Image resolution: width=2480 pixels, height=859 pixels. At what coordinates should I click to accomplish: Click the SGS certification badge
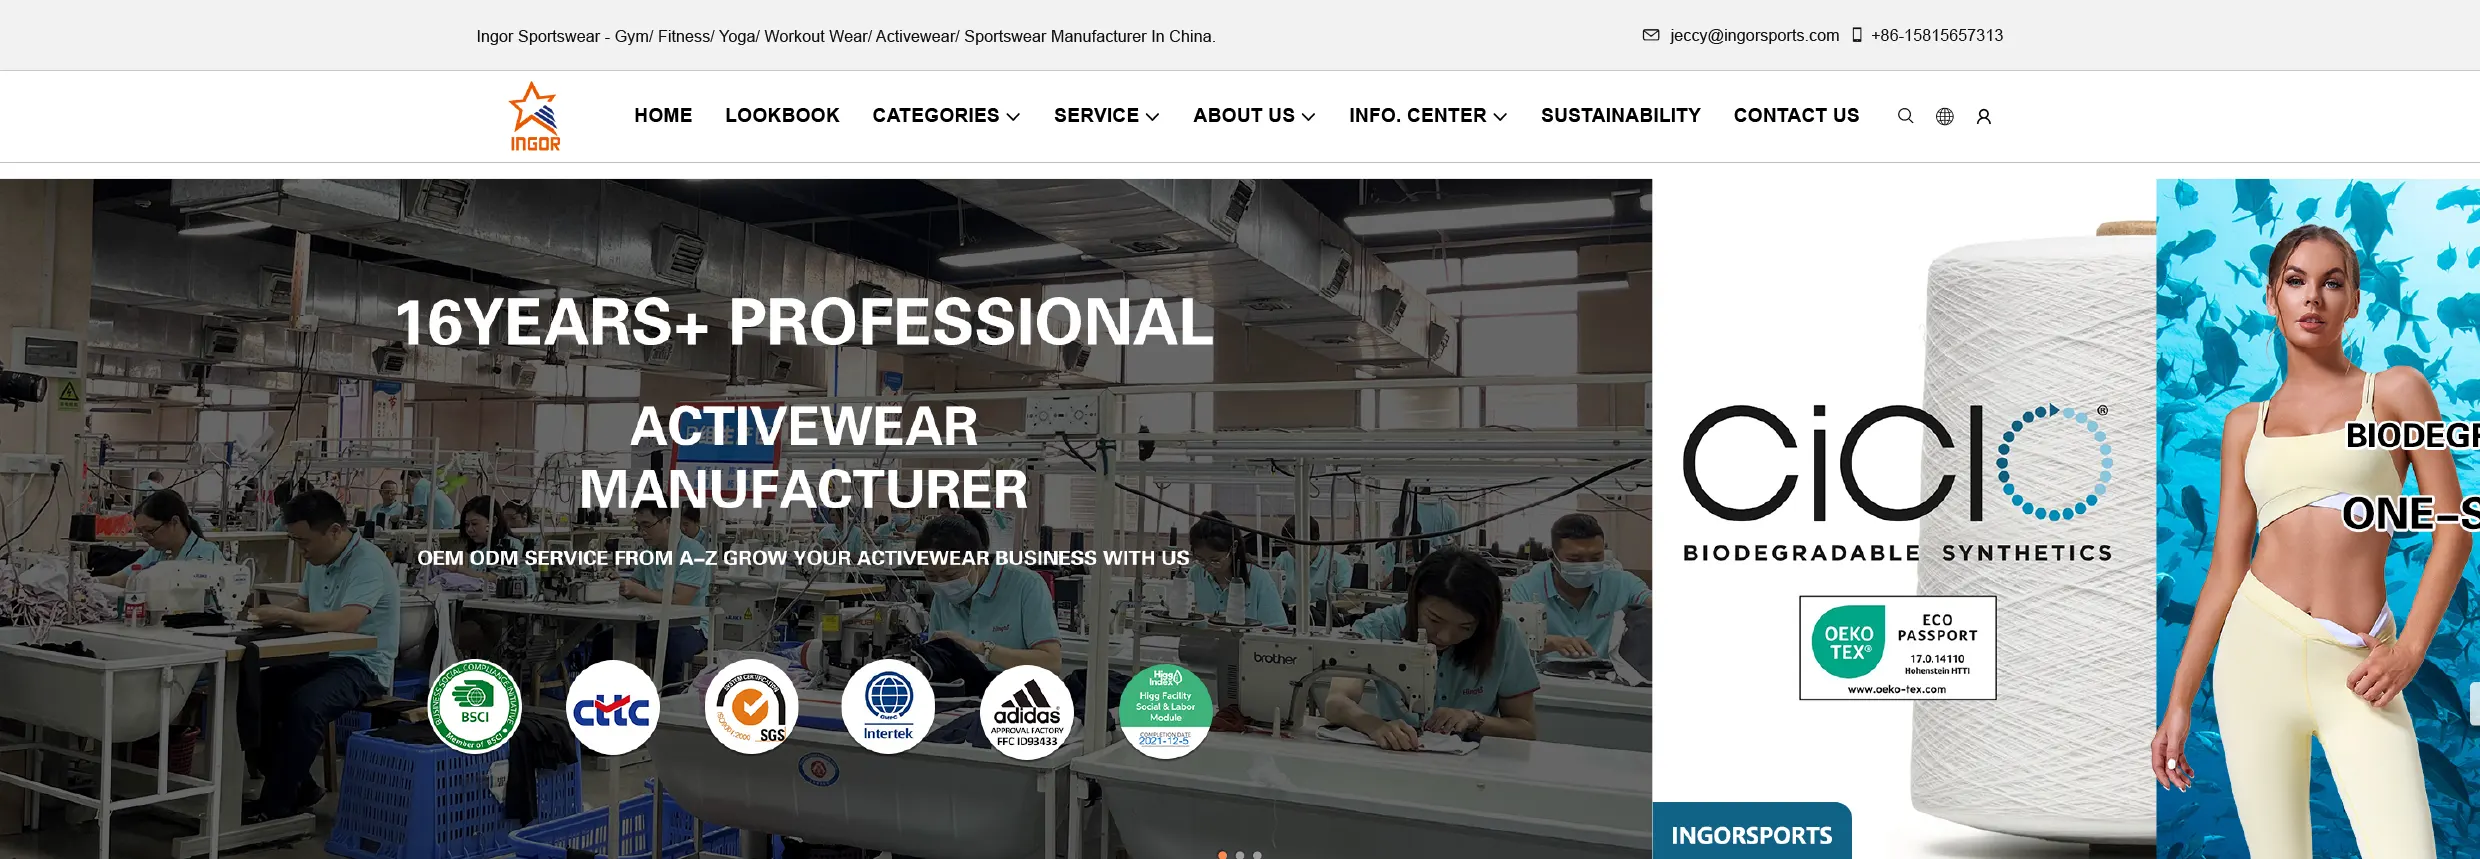(x=751, y=706)
